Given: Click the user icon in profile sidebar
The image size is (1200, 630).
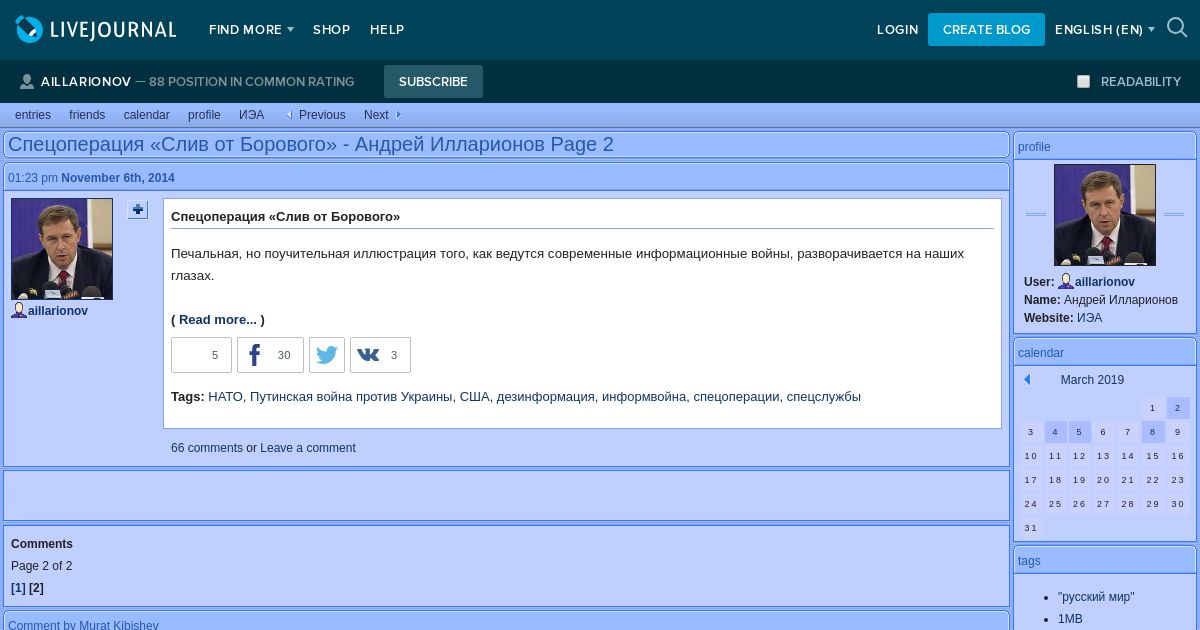Looking at the screenshot, I should [1066, 282].
